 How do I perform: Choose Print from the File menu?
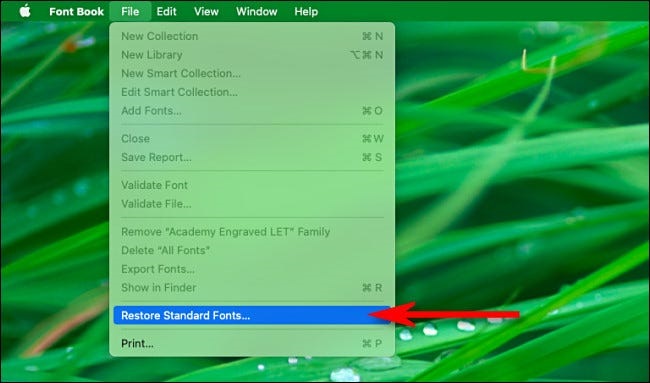pyautogui.click(x=252, y=343)
